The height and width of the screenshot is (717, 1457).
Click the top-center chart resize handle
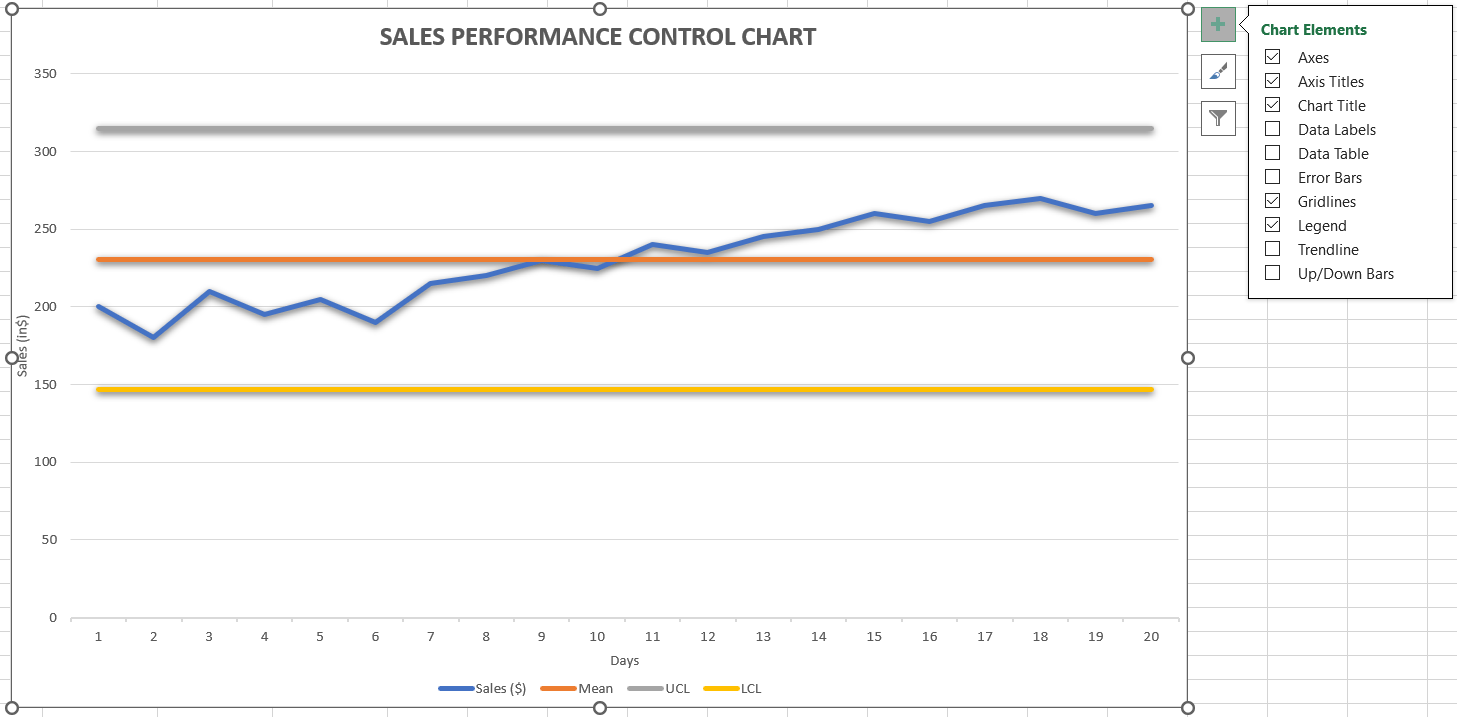pyautogui.click(x=600, y=9)
